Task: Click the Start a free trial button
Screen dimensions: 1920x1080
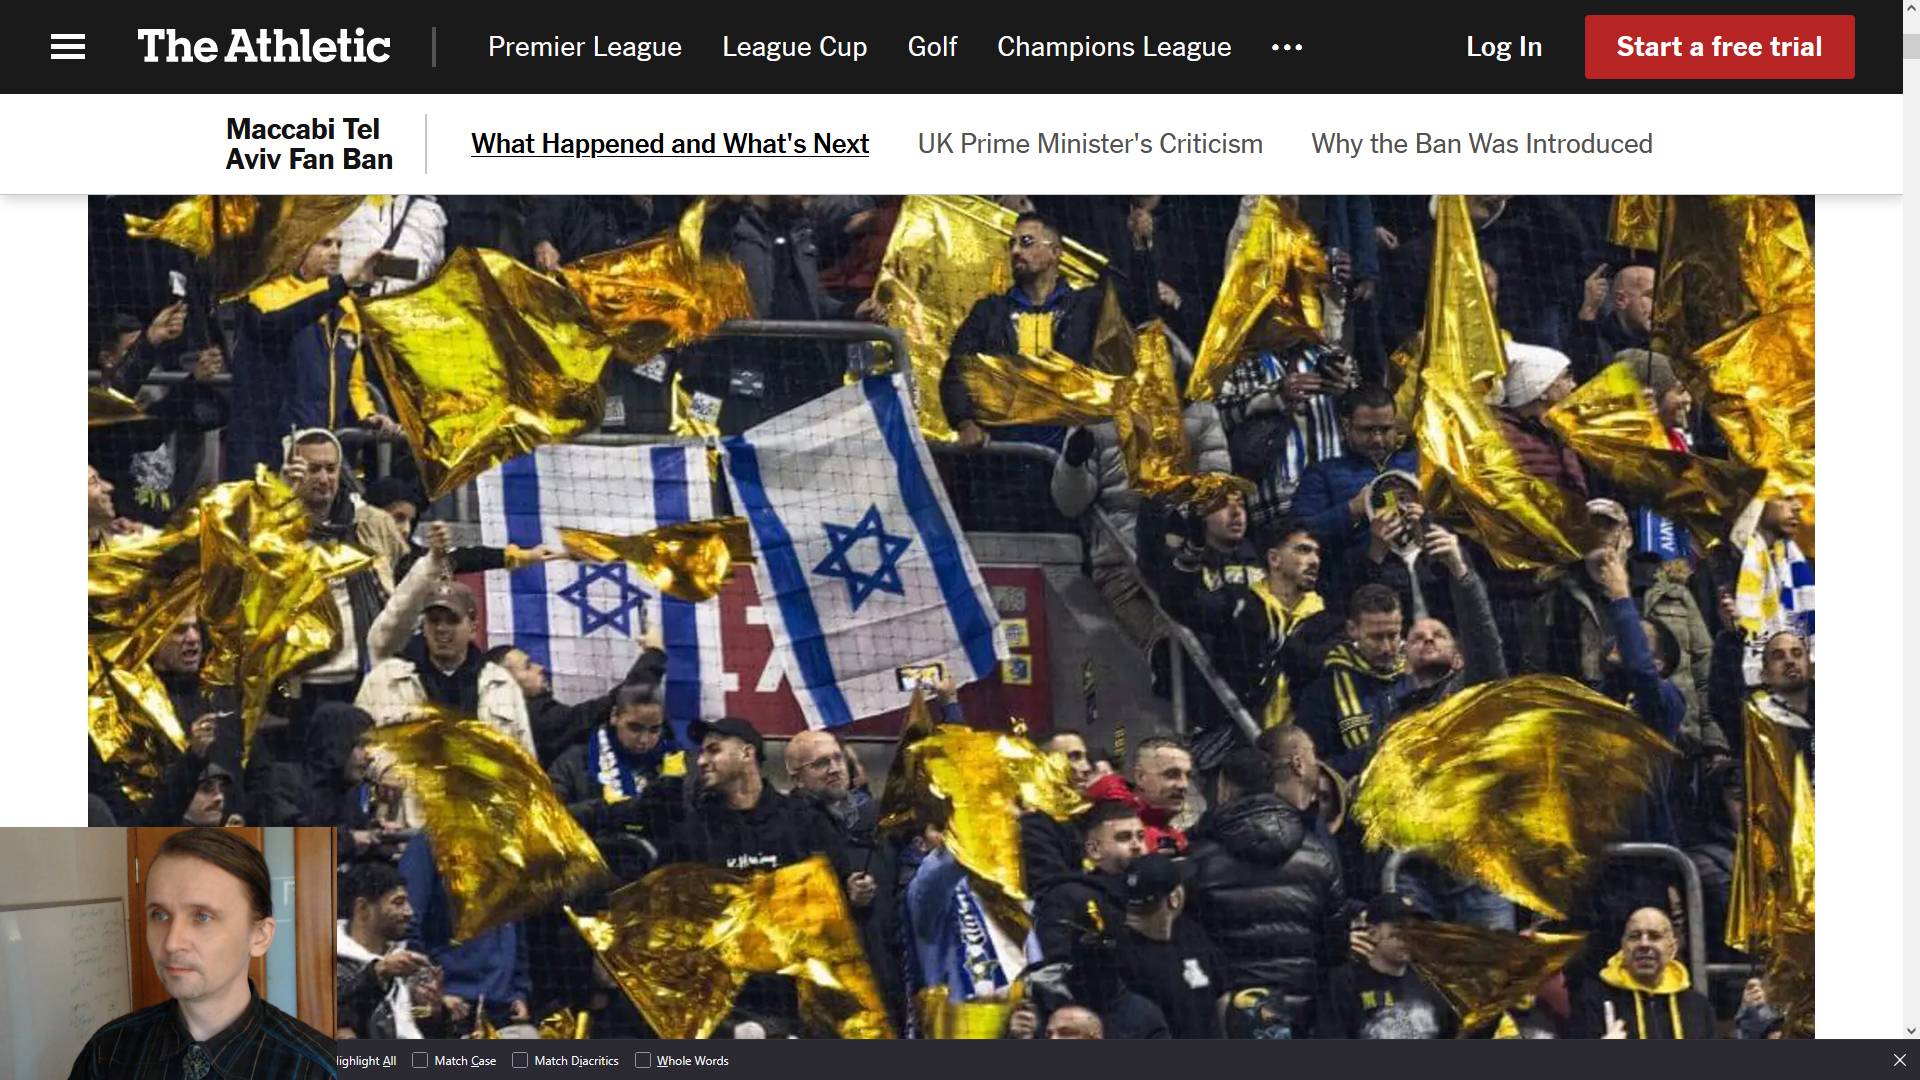Action: (1720, 47)
